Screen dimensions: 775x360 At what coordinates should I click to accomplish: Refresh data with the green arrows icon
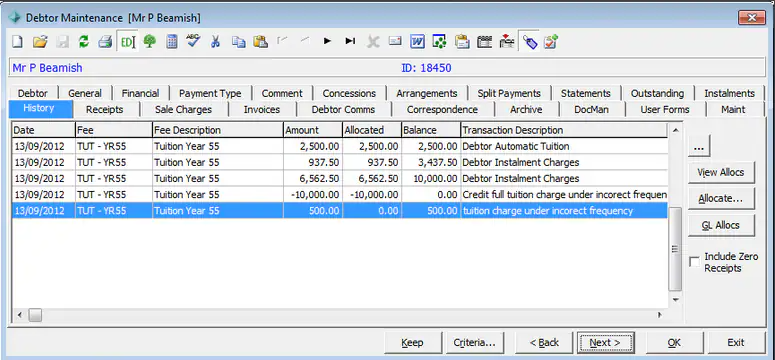pos(84,42)
